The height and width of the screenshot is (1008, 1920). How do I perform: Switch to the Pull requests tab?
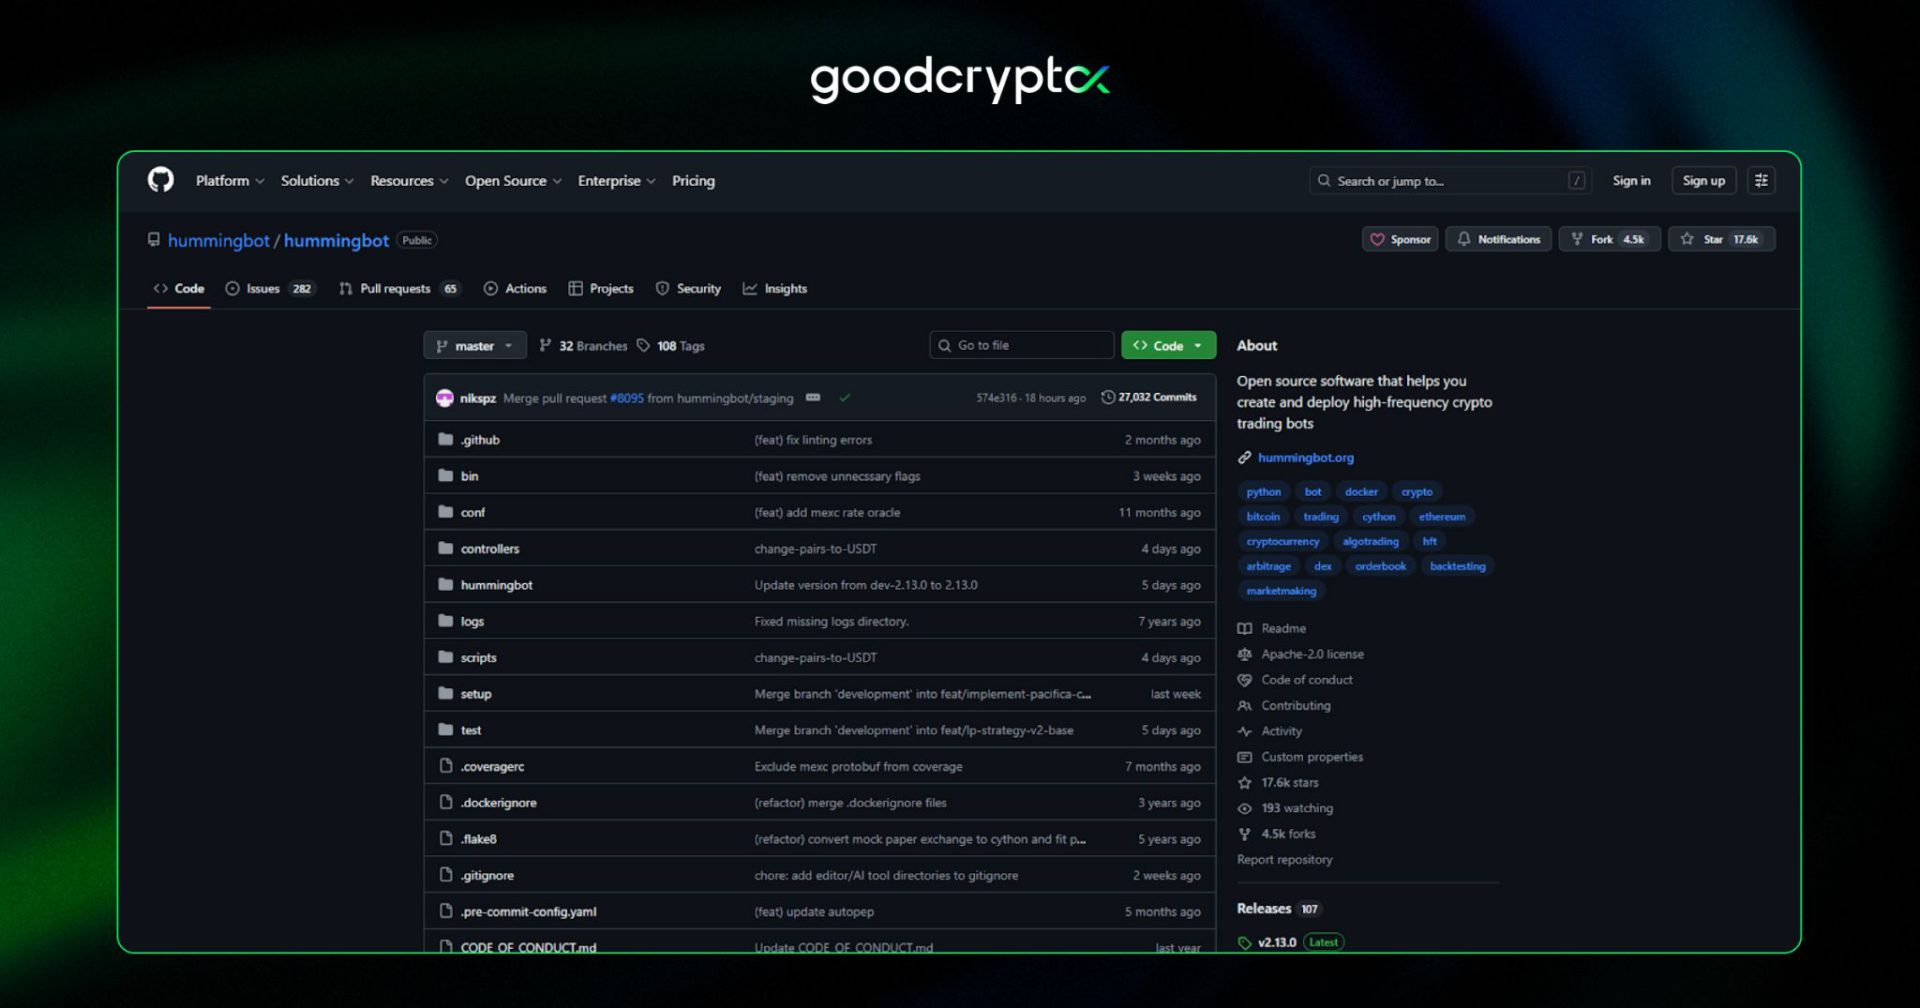[399, 289]
